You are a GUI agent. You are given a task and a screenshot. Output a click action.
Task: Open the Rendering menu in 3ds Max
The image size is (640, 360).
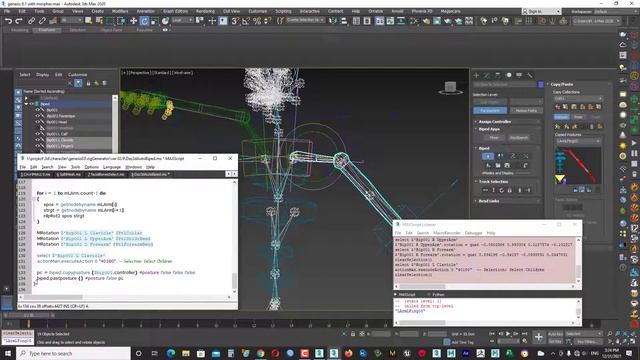click(x=205, y=11)
